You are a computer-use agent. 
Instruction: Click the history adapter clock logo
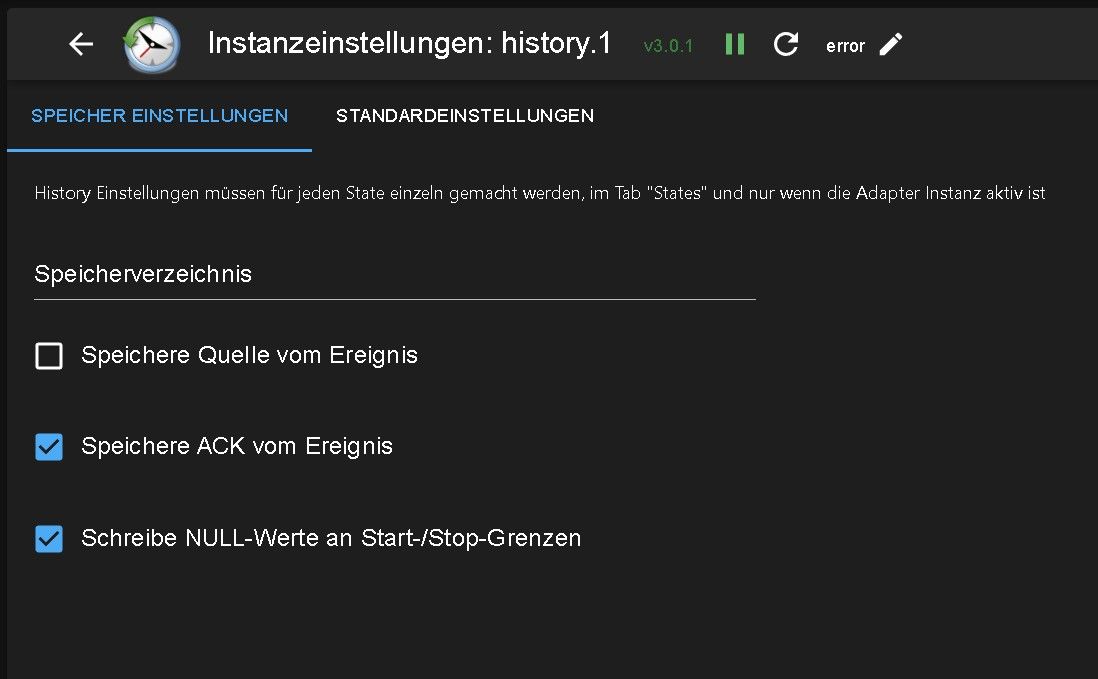pyautogui.click(x=151, y=45)
